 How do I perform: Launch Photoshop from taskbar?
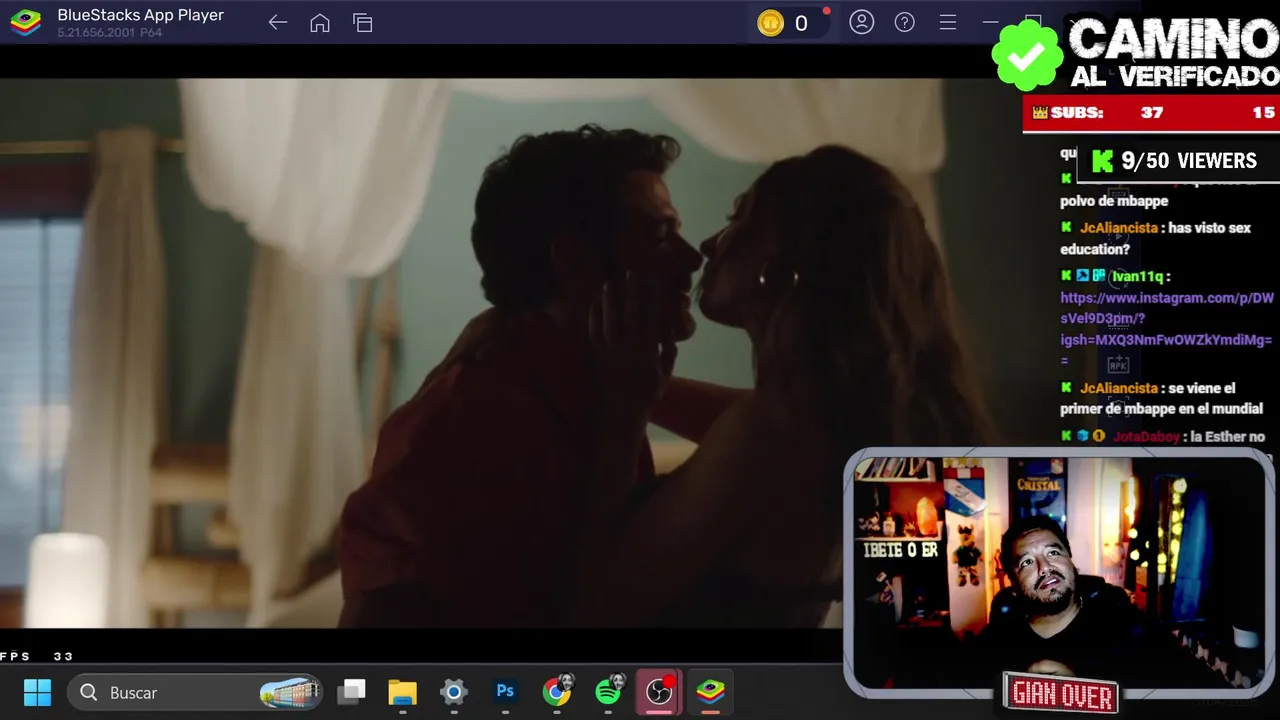pos(505,691)
